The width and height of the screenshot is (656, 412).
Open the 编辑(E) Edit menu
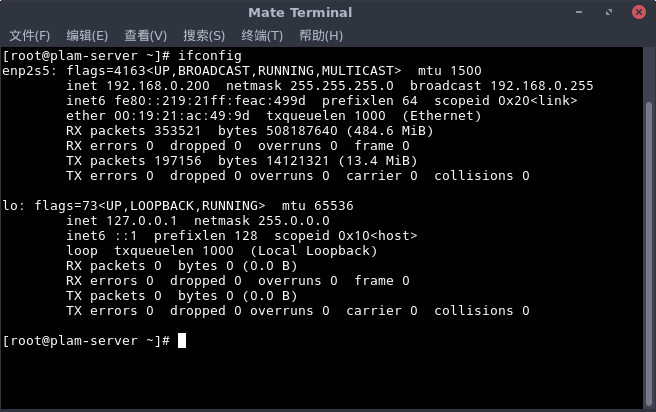[87, 35]
